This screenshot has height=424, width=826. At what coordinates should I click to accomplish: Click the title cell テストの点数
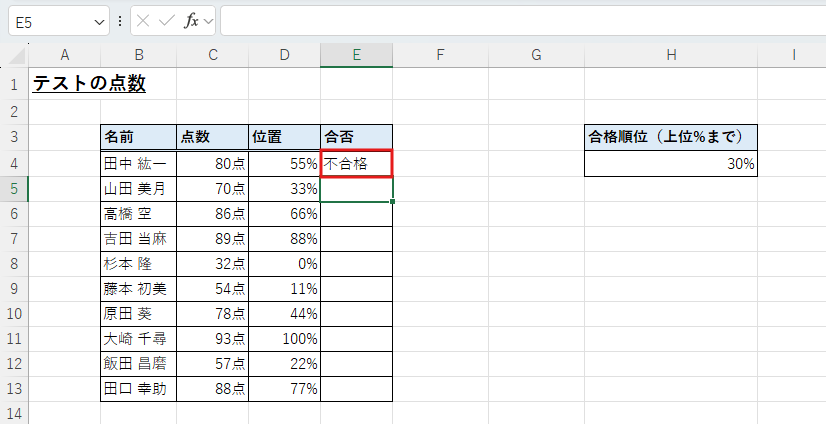click(x=89, y=84)
